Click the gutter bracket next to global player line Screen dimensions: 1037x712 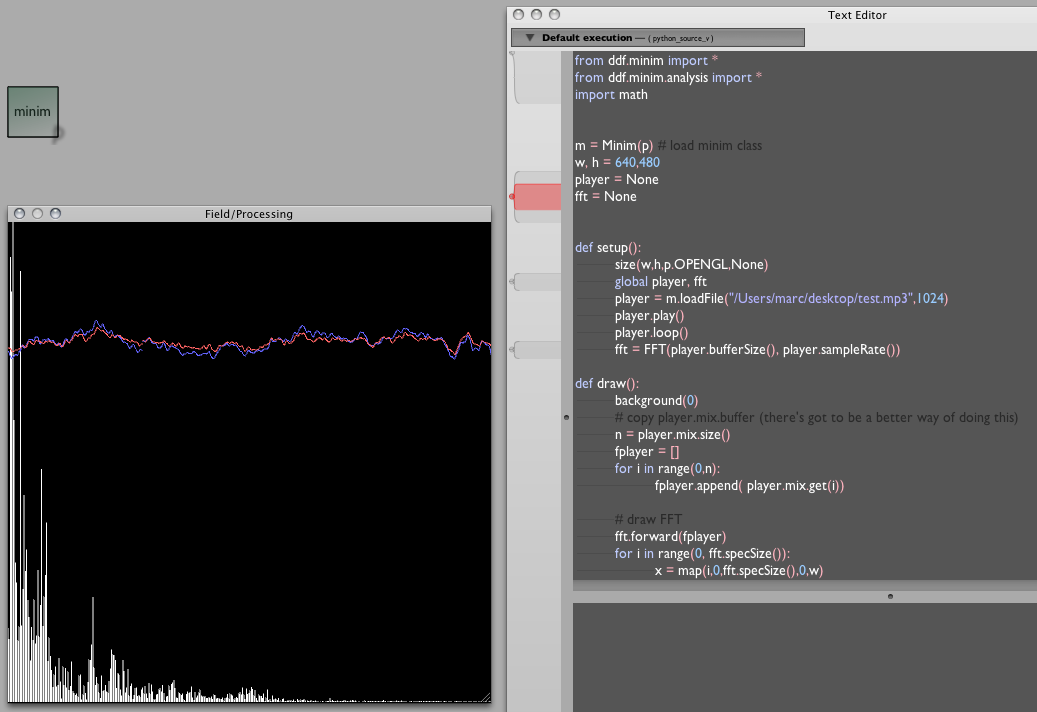pos(540,282)
